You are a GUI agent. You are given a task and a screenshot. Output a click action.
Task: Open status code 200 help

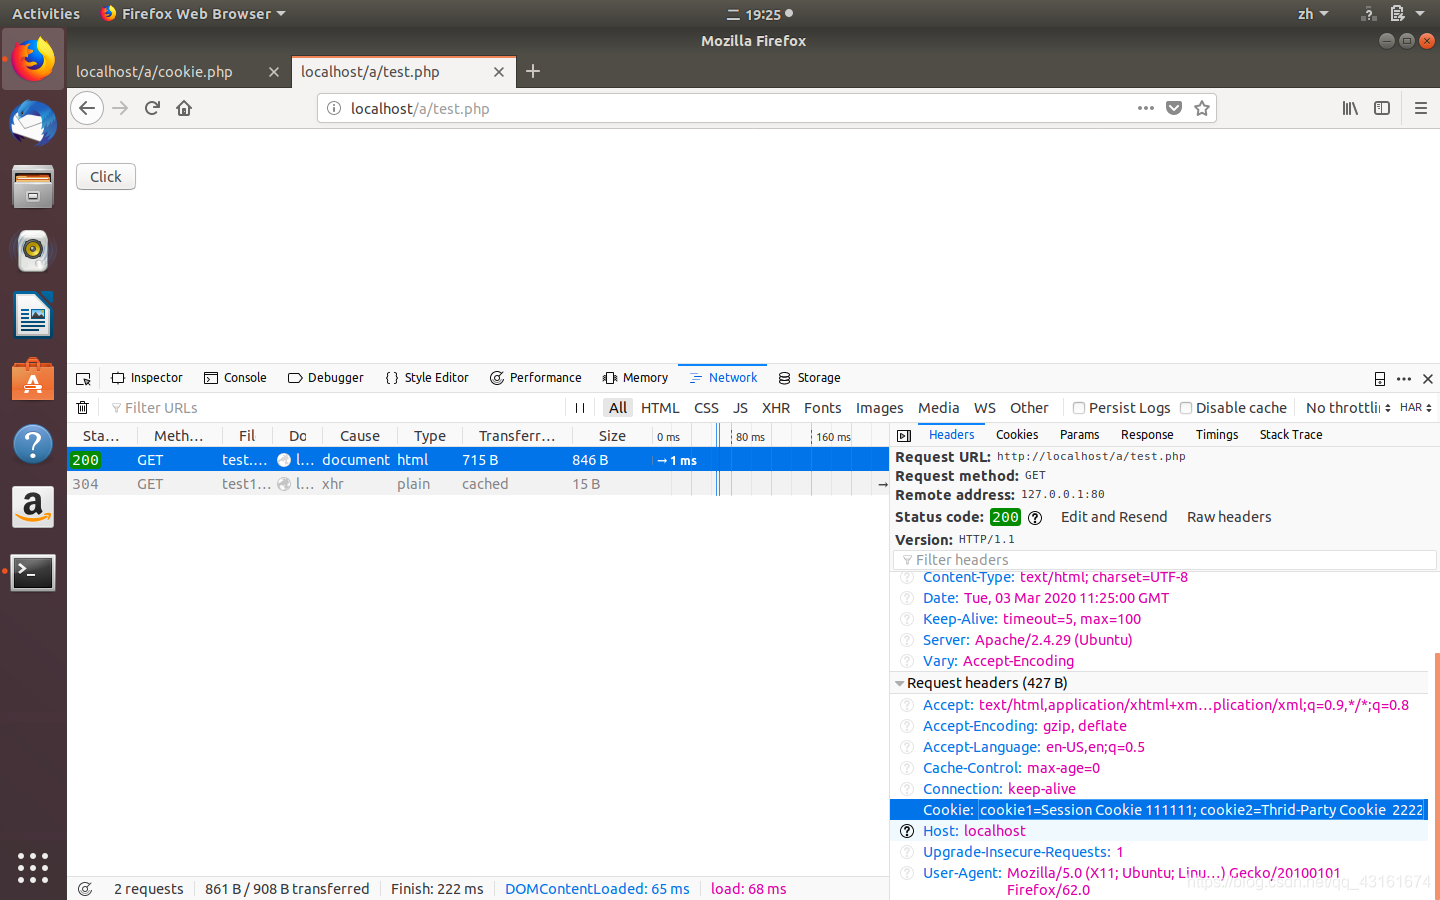(1035, 517)
